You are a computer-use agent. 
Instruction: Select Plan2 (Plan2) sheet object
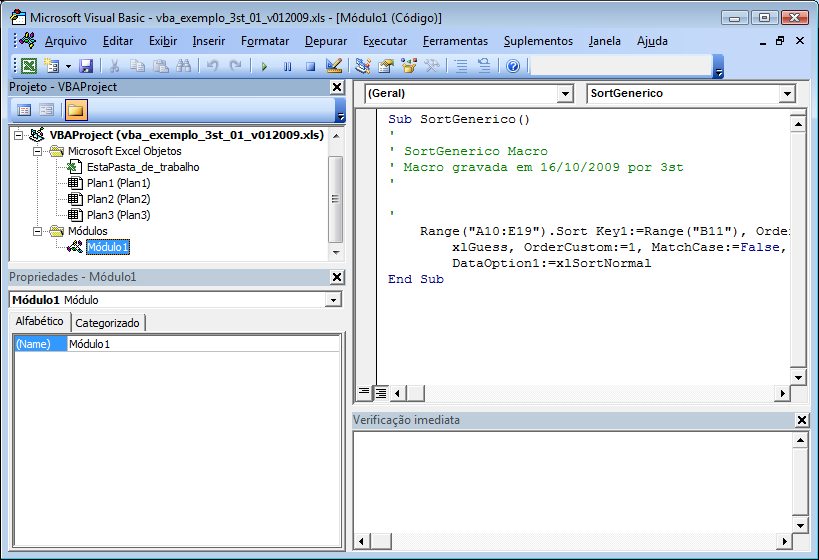pyautogui.click(x=119, y=199)
